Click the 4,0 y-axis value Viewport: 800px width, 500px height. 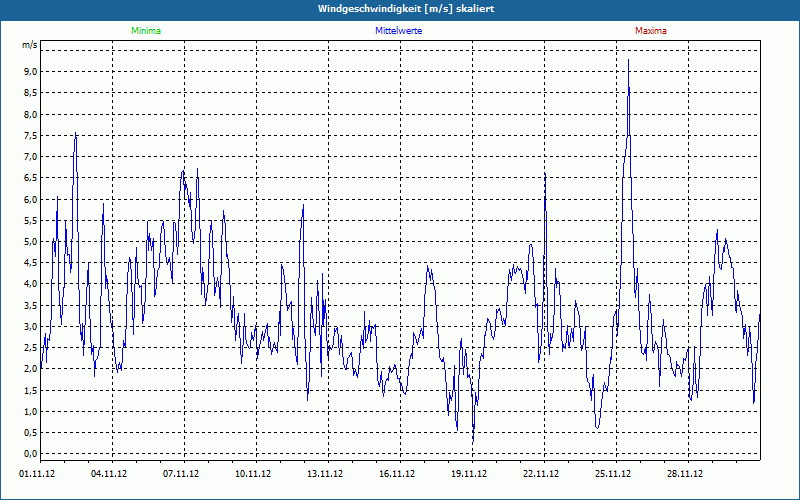coord(31,284)
